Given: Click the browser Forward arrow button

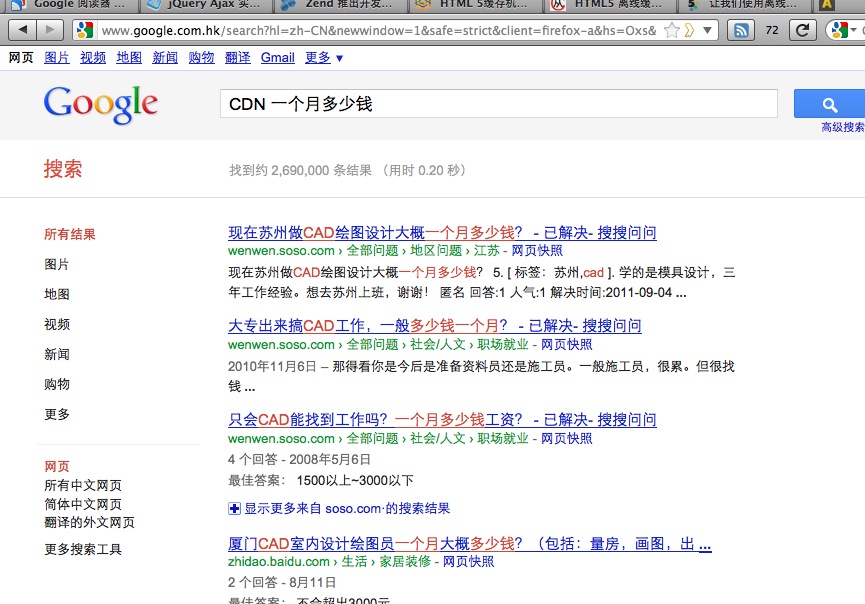Looking at the screenshot, I should [50, 30].
